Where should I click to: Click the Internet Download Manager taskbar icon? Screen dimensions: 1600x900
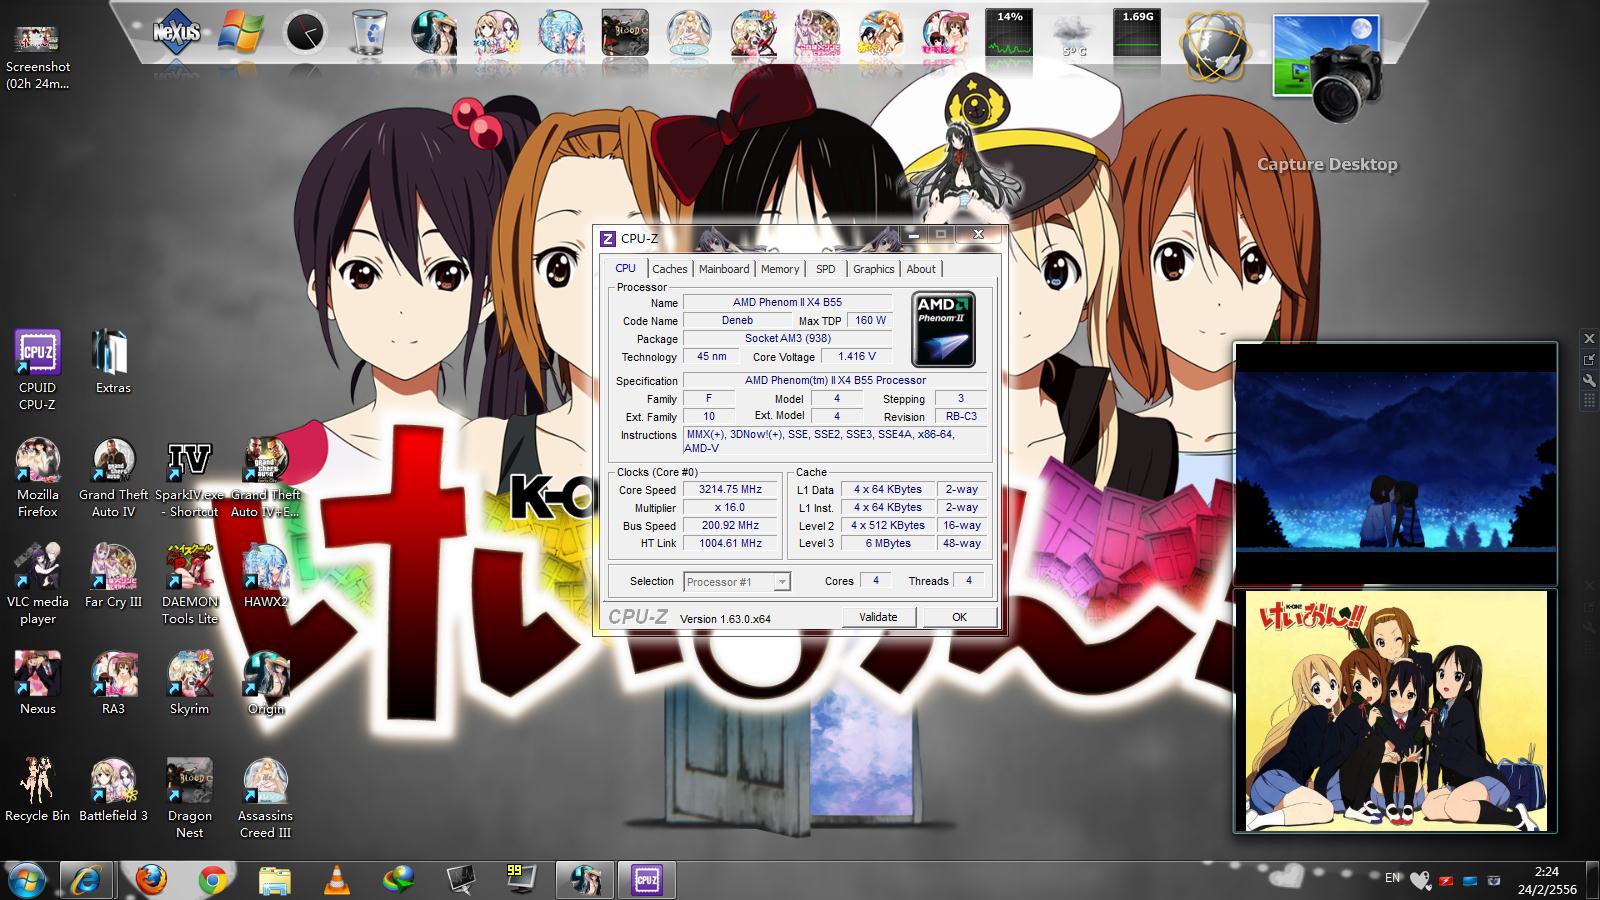coord(399,880)
